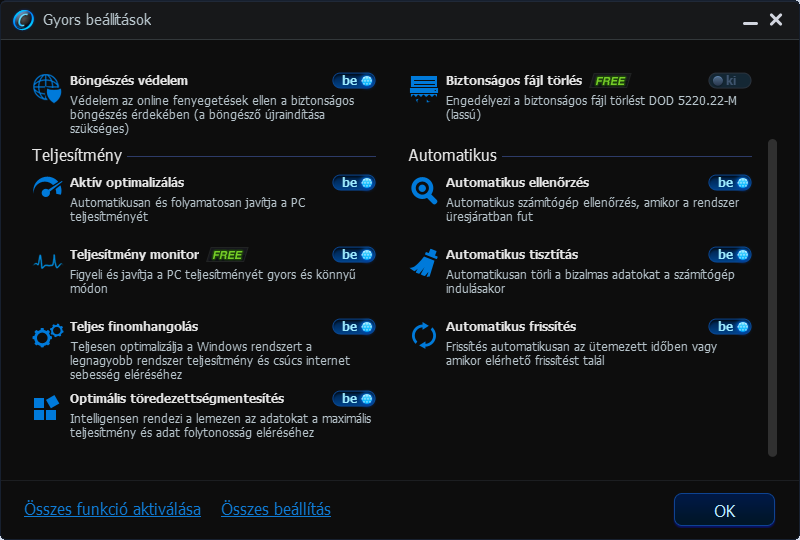Click the Teljesítmény monitor pulse icon

(47, 262)
